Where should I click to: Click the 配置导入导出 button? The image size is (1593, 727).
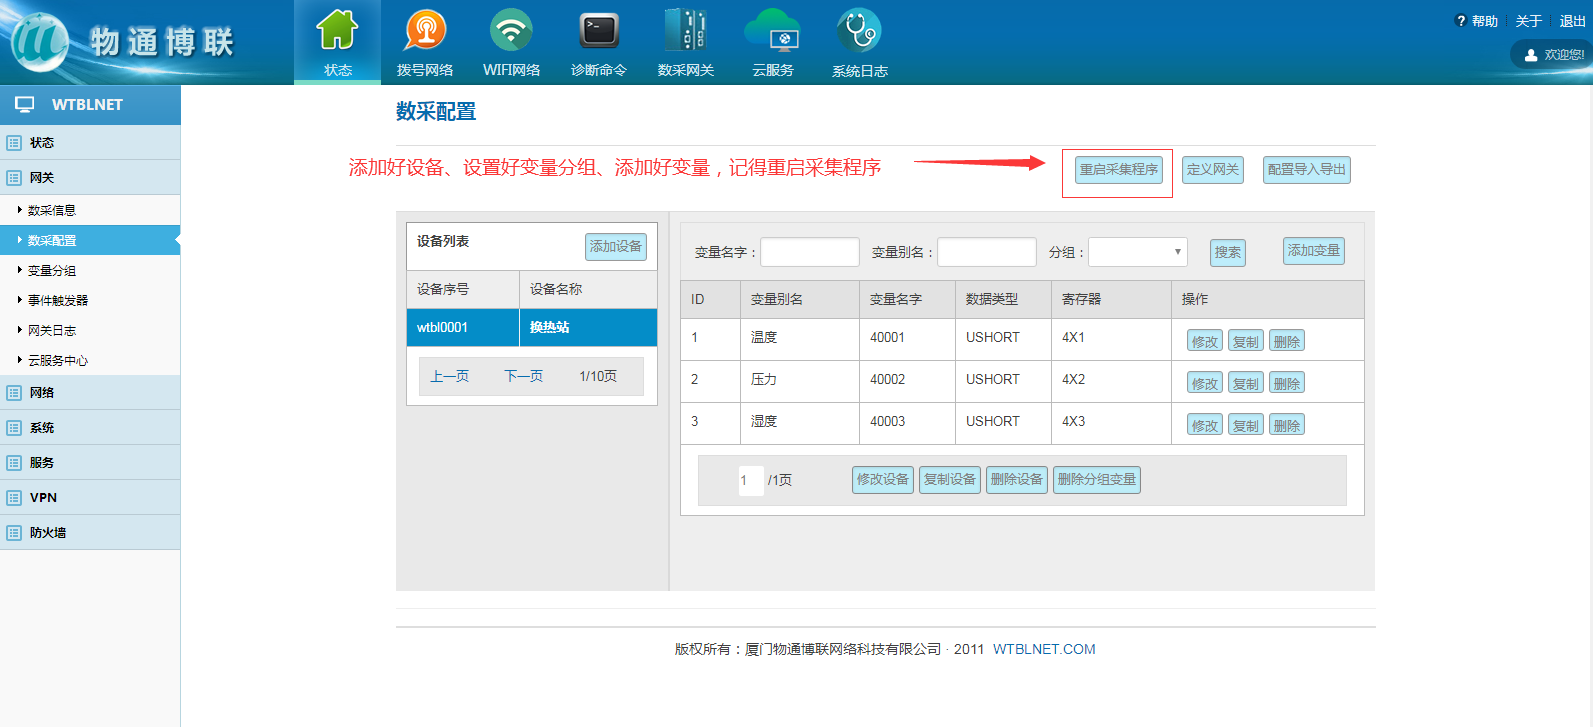click(x=1307, y=170)
